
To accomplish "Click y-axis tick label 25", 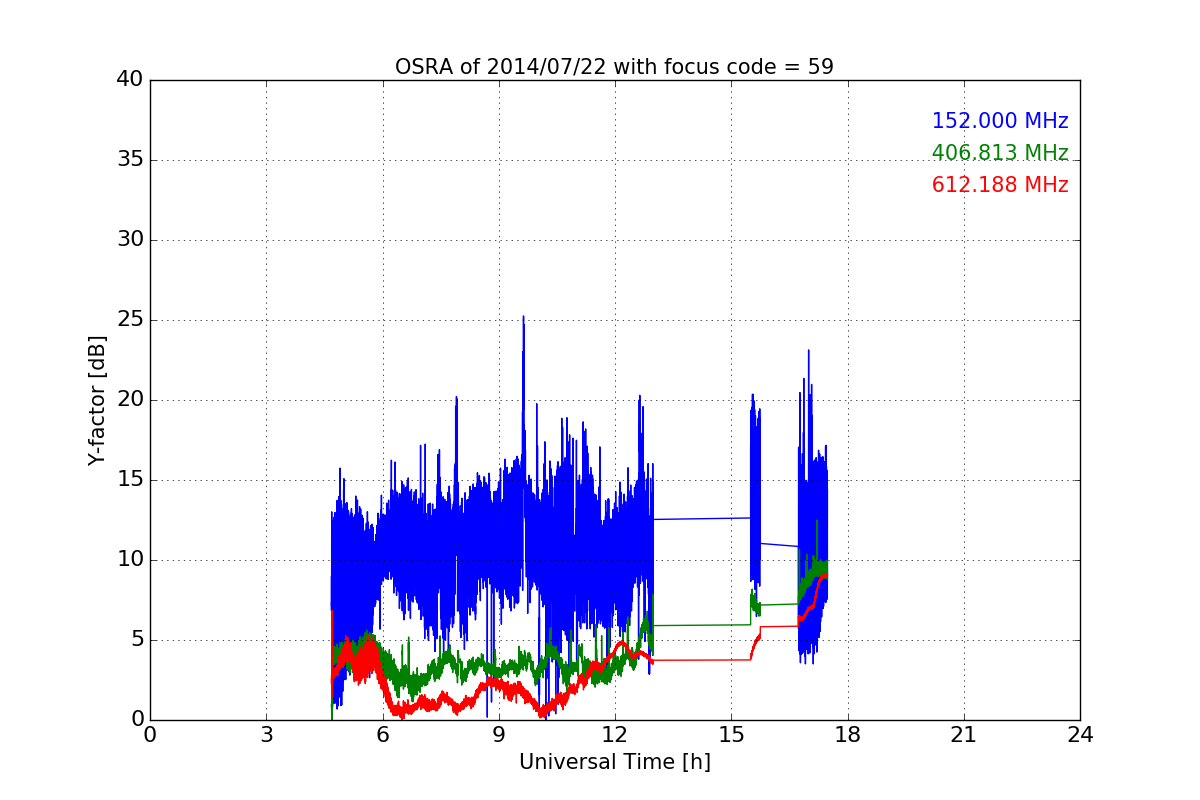I will (130, 320).
